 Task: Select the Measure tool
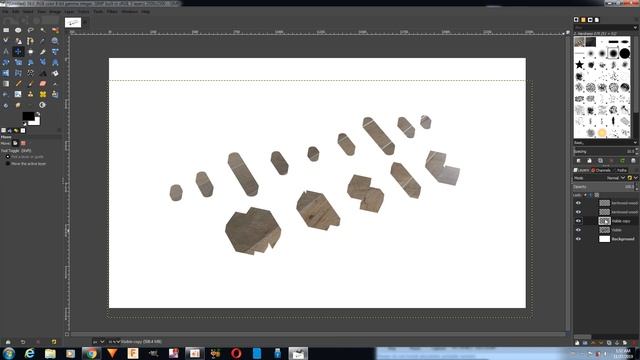coord(6,51)
